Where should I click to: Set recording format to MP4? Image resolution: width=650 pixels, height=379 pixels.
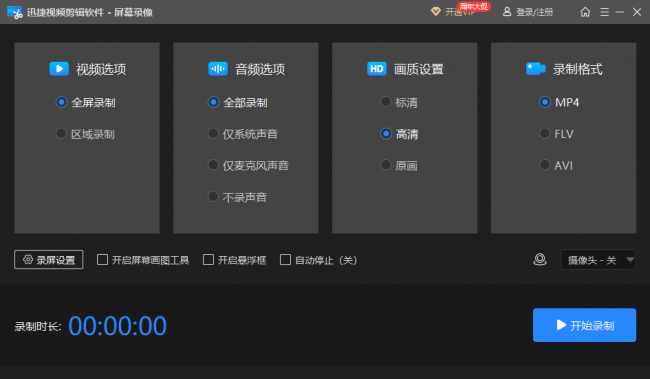tap(559, 102)
